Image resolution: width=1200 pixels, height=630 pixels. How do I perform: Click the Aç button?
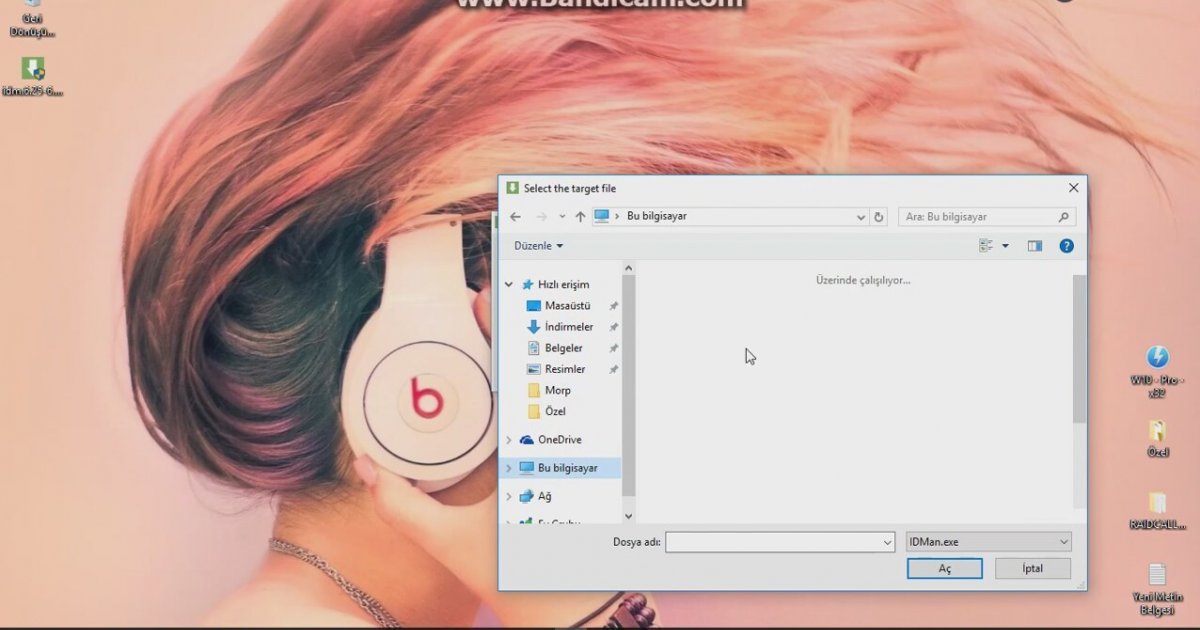[945, 568]
